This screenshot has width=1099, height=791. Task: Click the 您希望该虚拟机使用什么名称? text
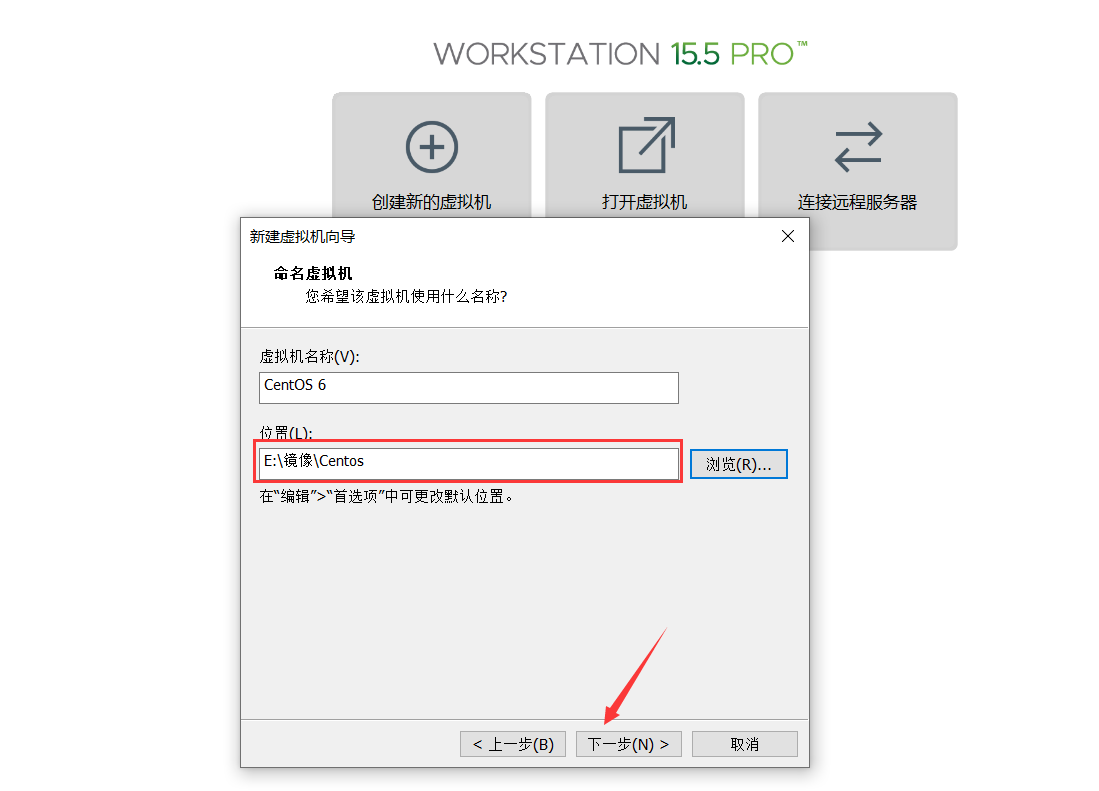pyautogui.click(x=406, y=296)
